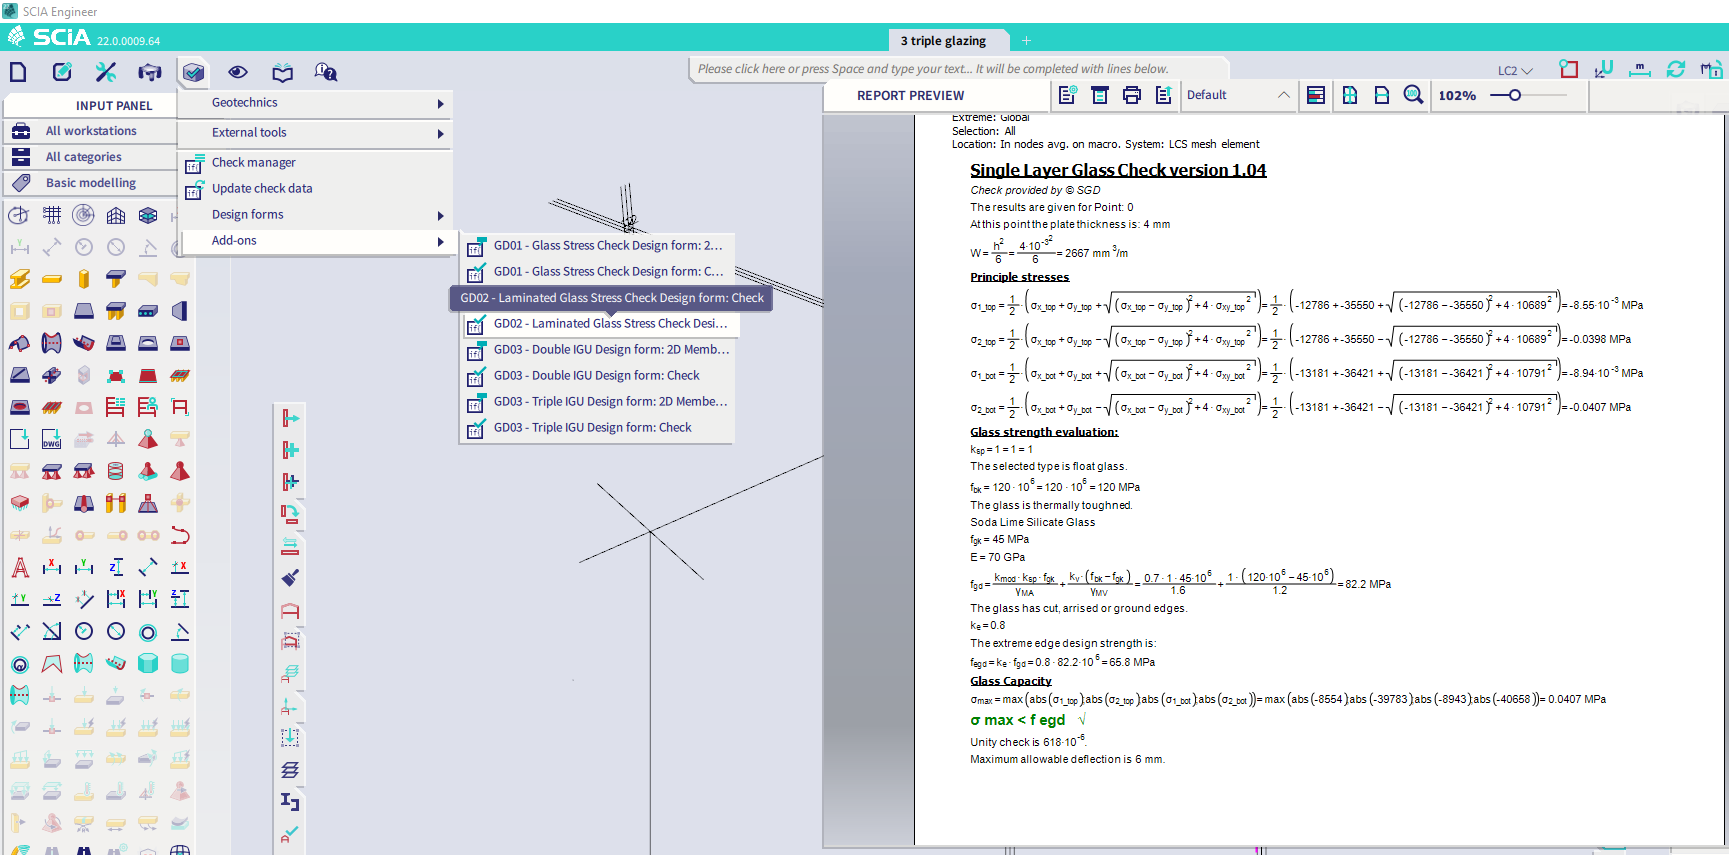
Task: Select the DWG import tool icon
Action: (52, 439)
